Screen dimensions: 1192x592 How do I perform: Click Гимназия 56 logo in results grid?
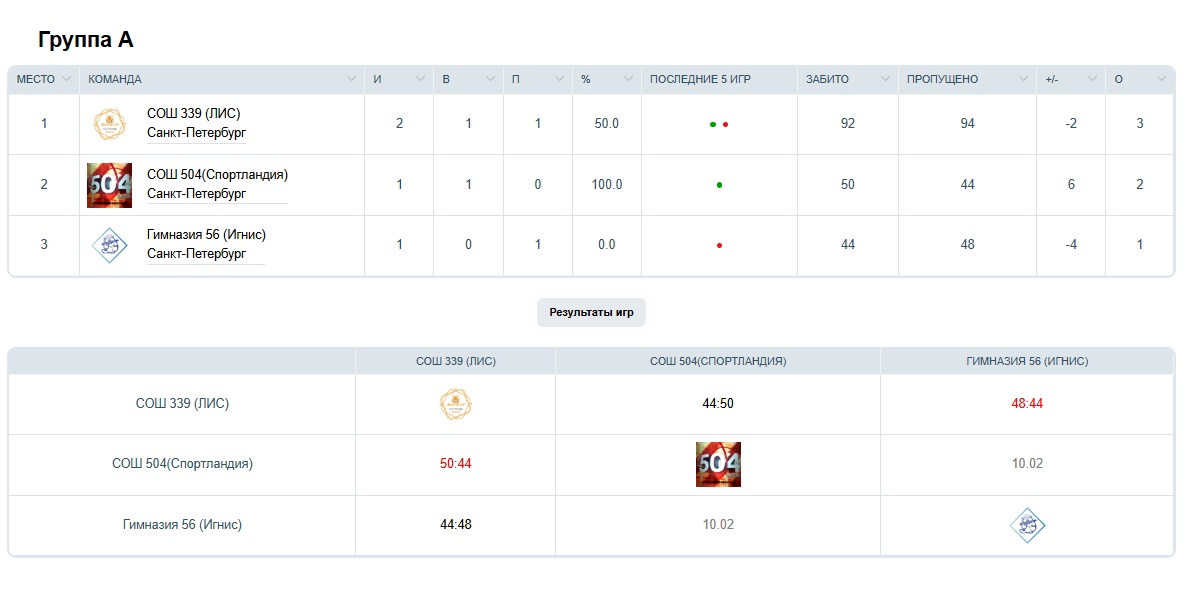click(1027, 525)
